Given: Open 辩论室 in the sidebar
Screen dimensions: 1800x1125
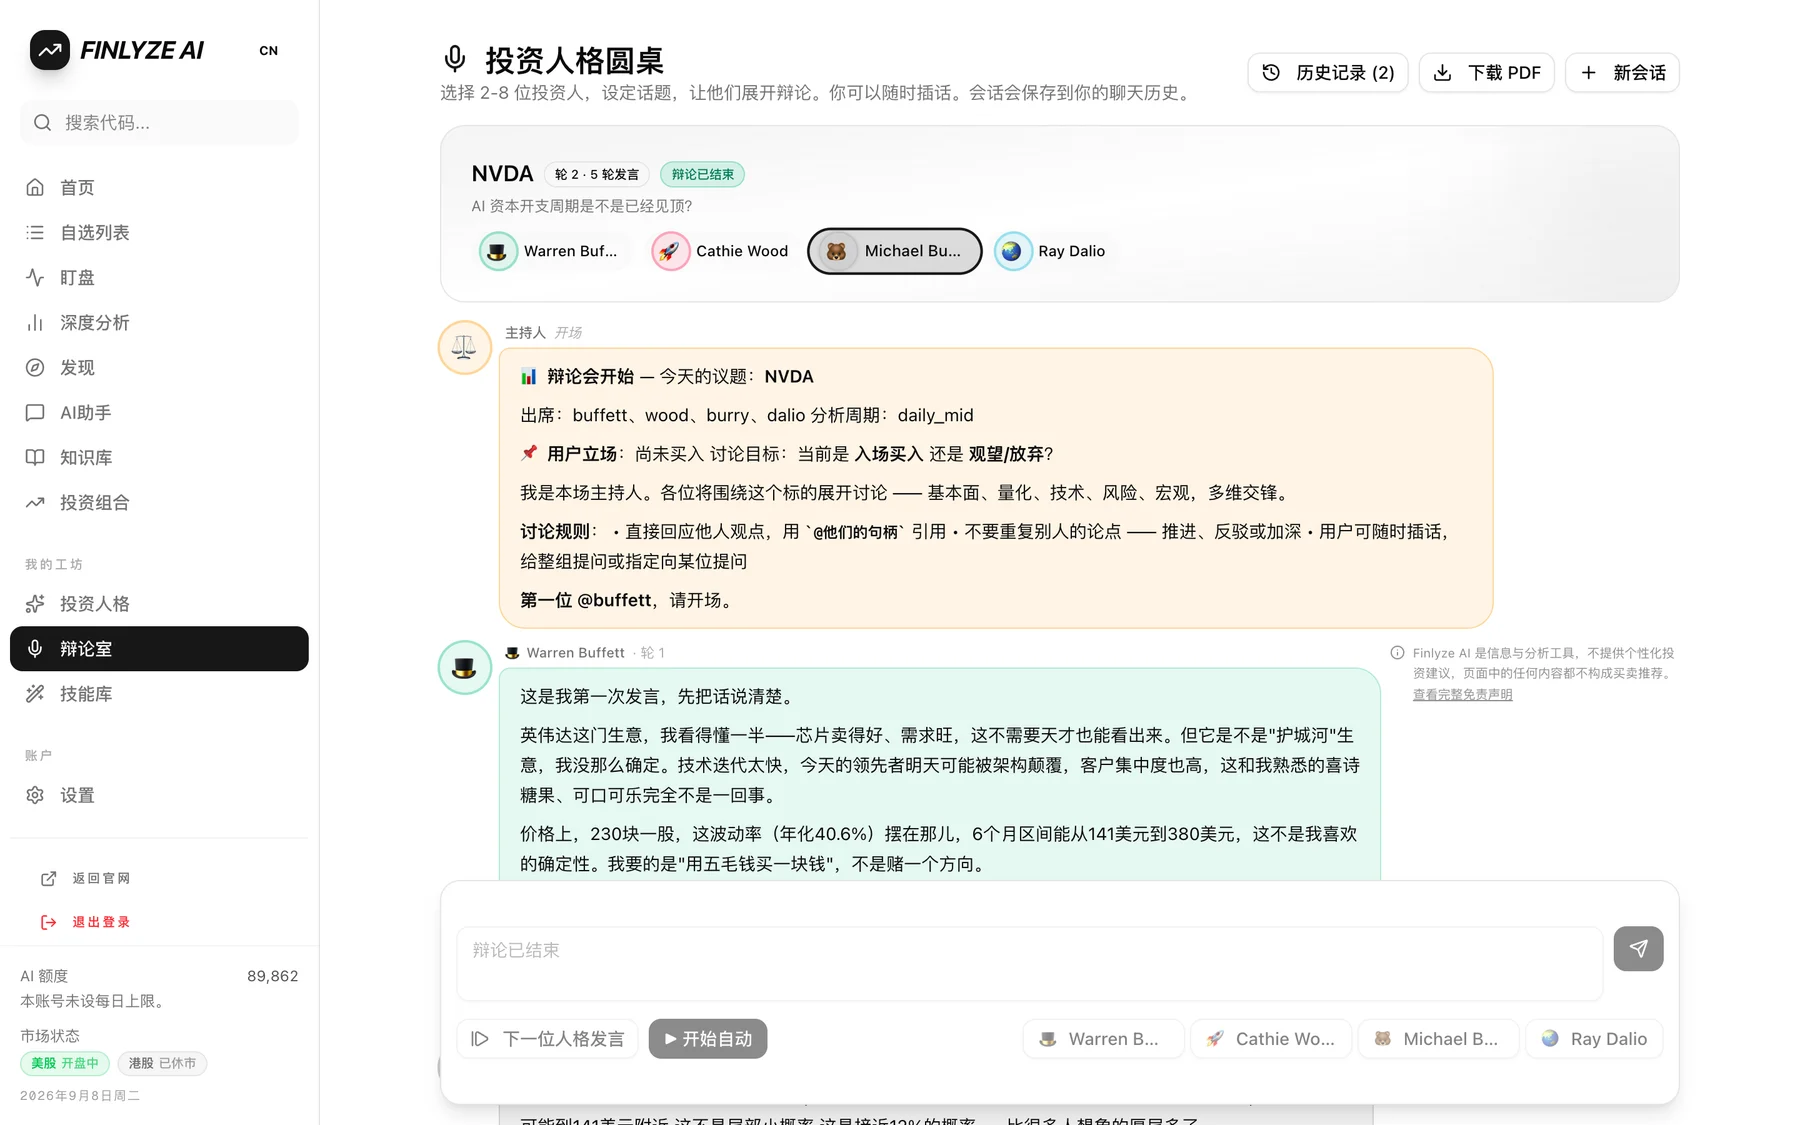Looking at the screenshot, I should click(x=159, y=648).
